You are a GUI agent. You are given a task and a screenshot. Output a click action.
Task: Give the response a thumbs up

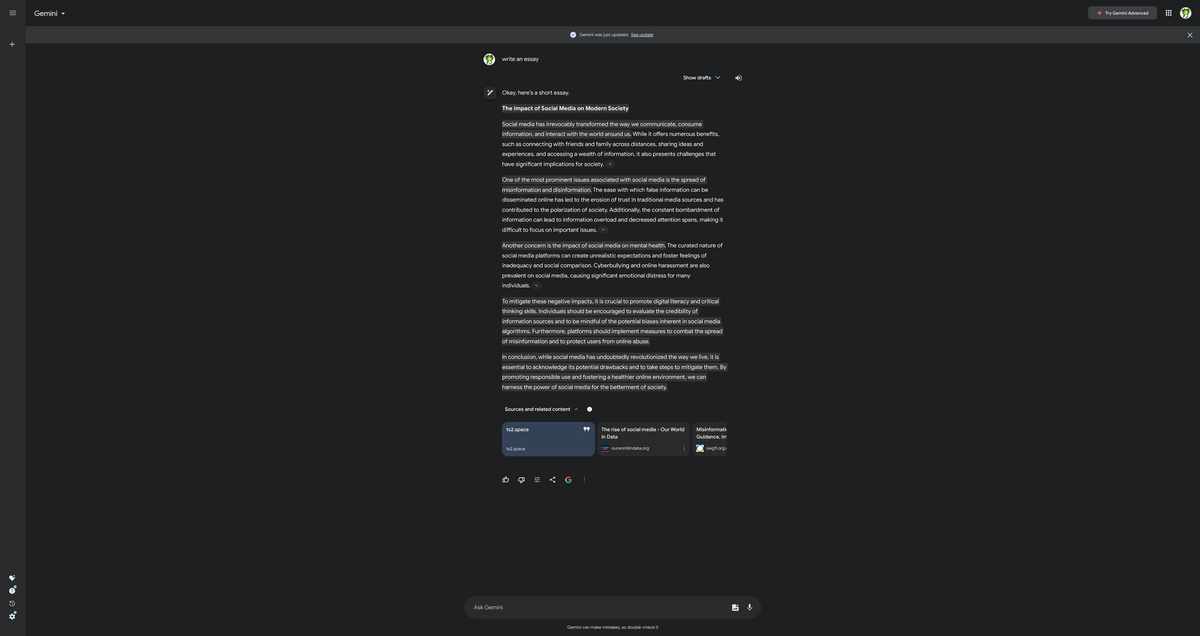(506, 480)
